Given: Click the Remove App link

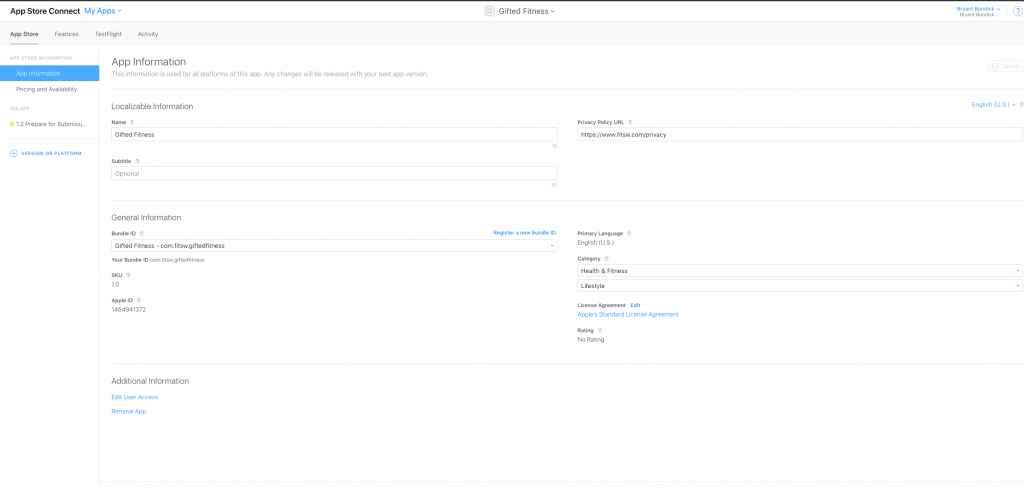Looking at the screenshot, I should 129,412.
